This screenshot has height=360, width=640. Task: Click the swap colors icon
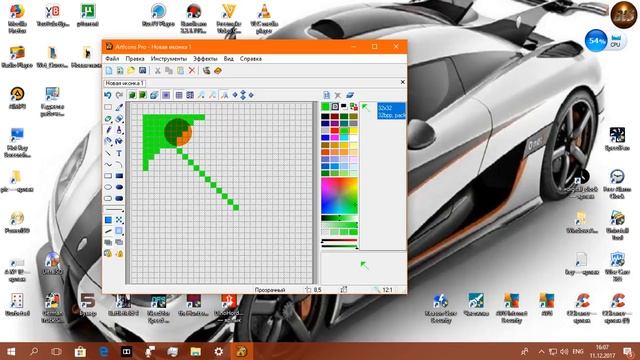pos(353,107)
